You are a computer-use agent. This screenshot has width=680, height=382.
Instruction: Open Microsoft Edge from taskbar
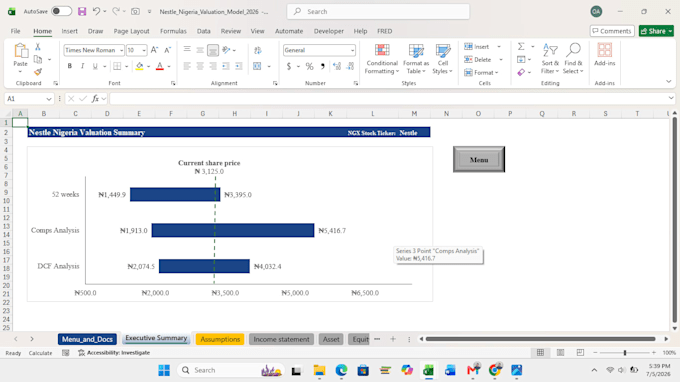[341, 370]
